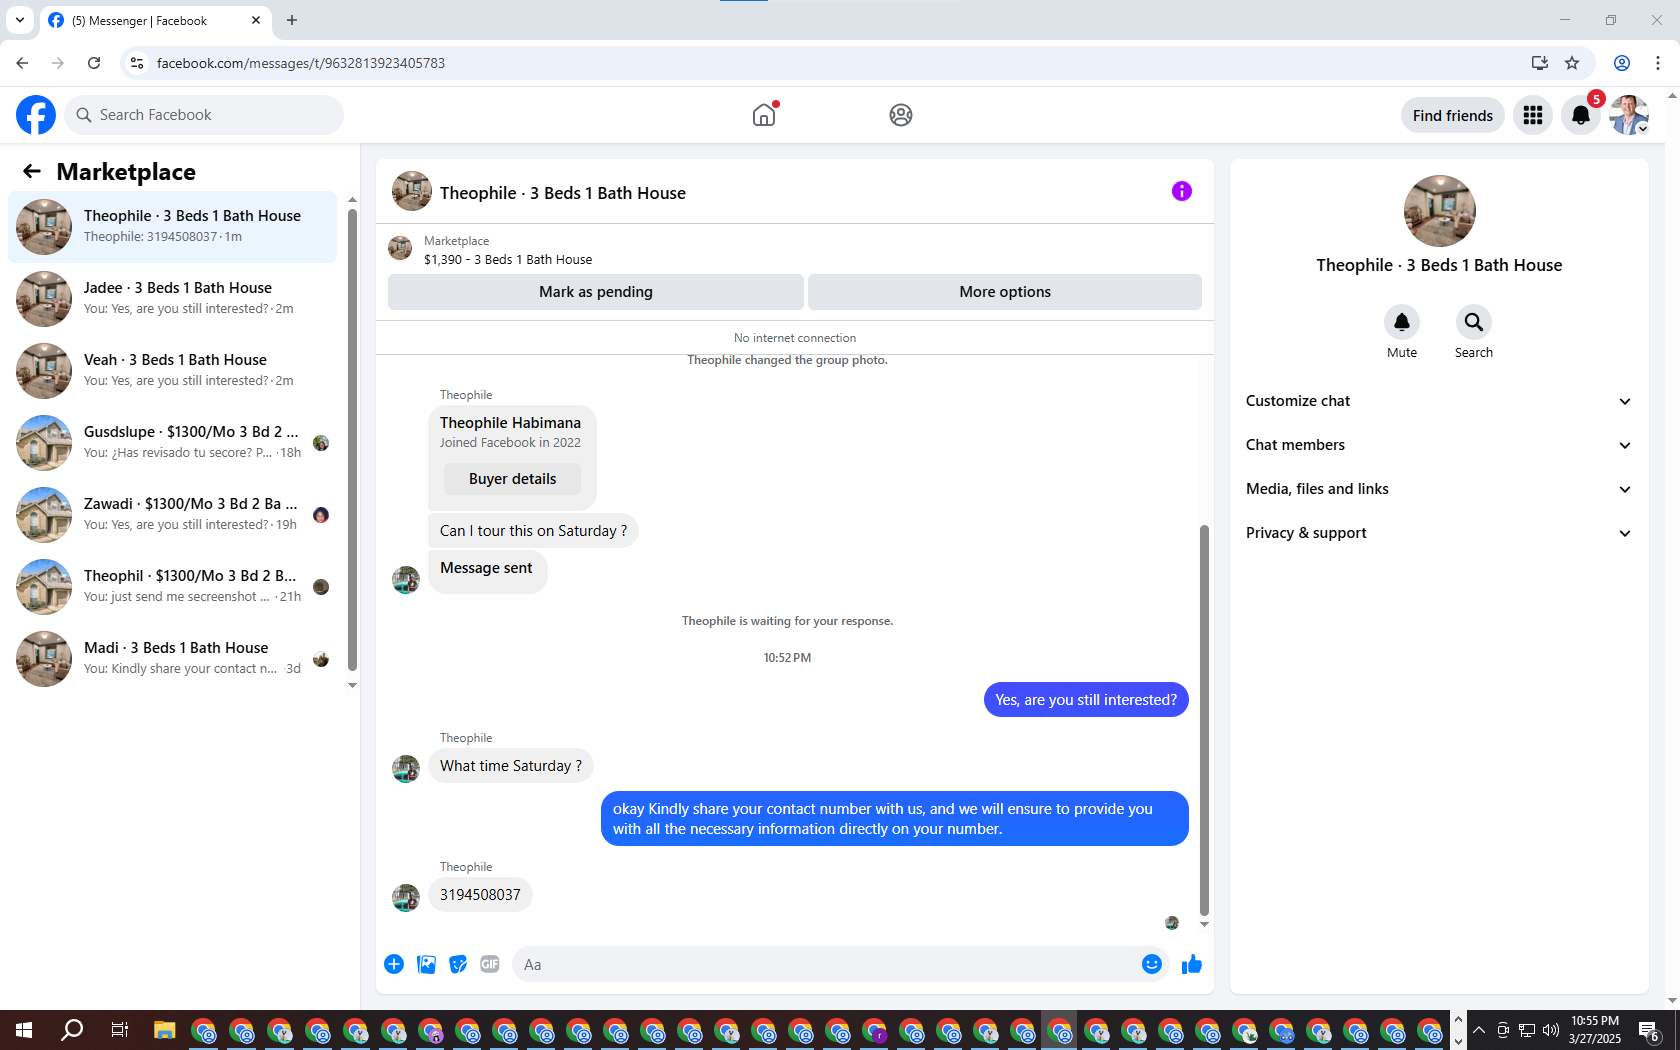Click the chat messages scrollbar
Viewport: 1680px width, 1050px height.
pyautogui.click(x=1204, y=720)
